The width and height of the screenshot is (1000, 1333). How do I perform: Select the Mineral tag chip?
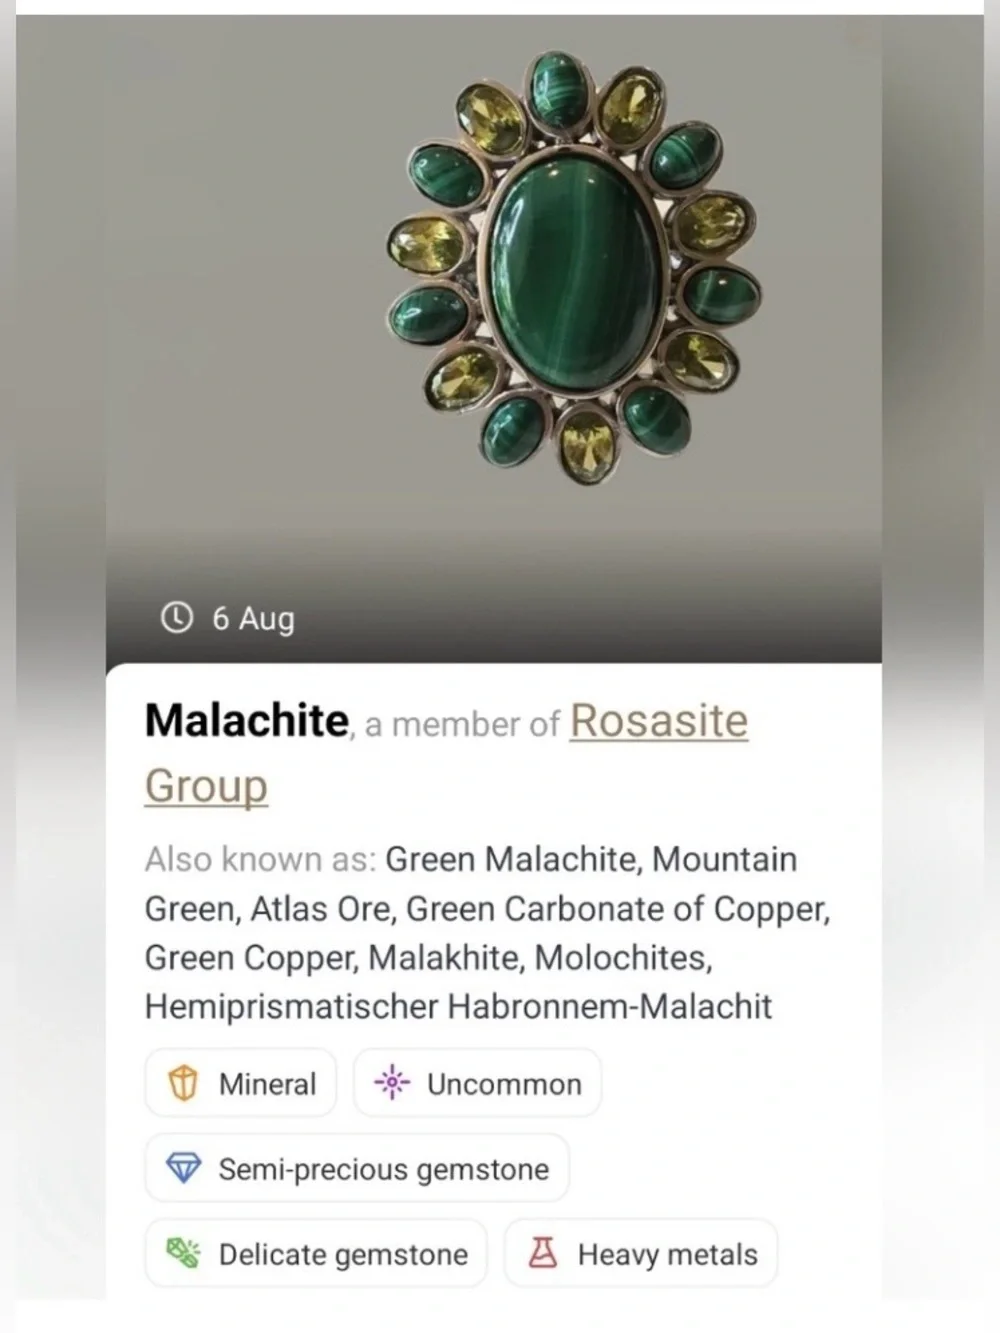click(240, 1083)
